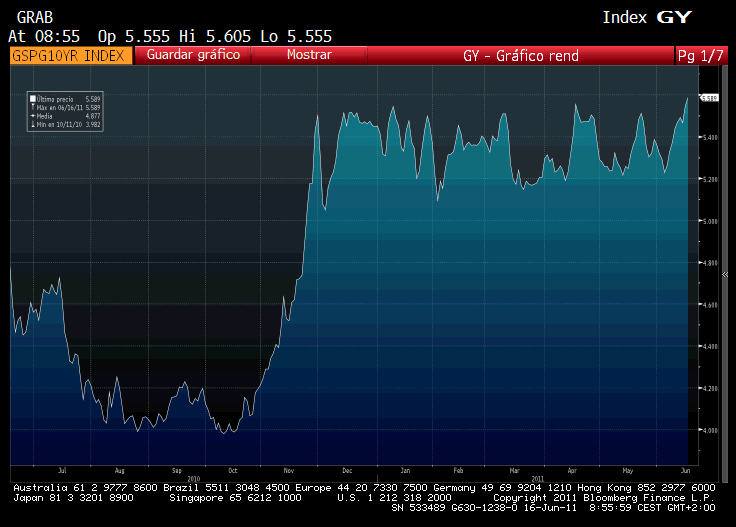Viewport: 736px width, 527px height.
Task: Click the 4.200 y-axis label
Action: (x=710, y=388)
